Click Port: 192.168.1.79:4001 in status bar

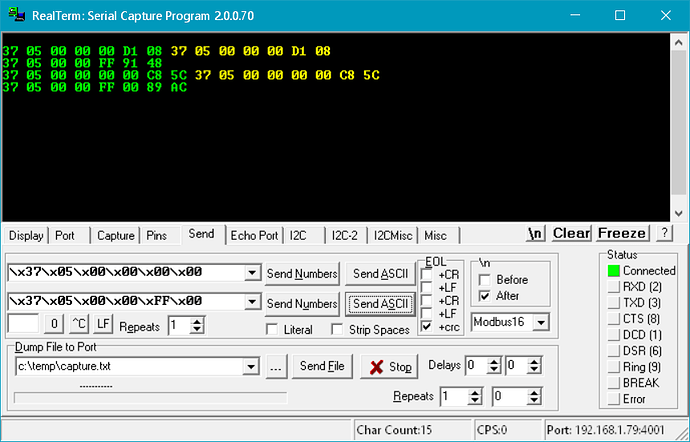[606, 430]
